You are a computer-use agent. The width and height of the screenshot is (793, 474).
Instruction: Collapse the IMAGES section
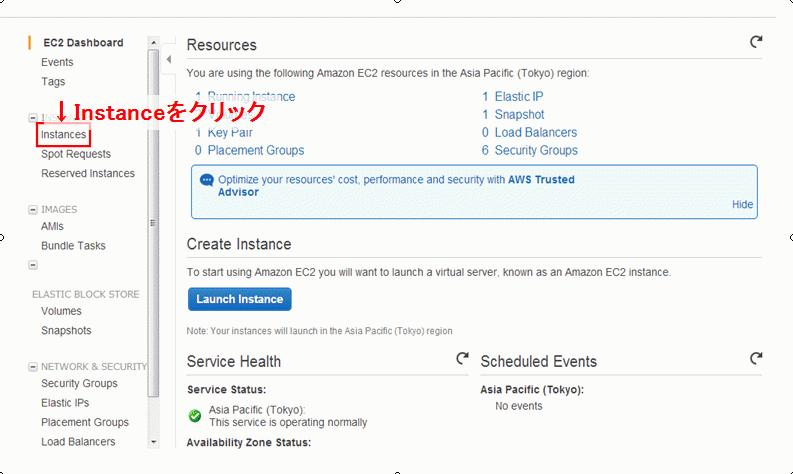tap(33, 209)
